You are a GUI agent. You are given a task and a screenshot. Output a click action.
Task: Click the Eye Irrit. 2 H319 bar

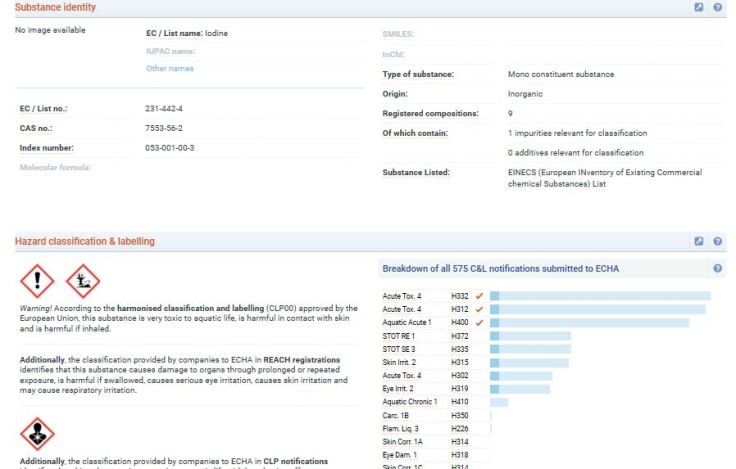(520, 389)
